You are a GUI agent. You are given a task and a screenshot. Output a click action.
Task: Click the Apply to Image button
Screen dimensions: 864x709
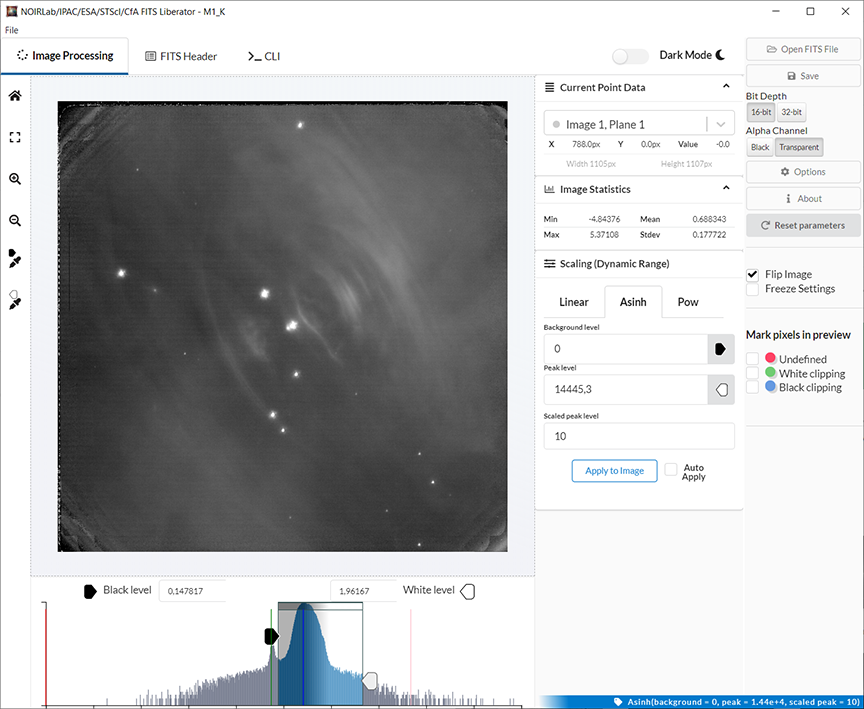coord(614,470)
